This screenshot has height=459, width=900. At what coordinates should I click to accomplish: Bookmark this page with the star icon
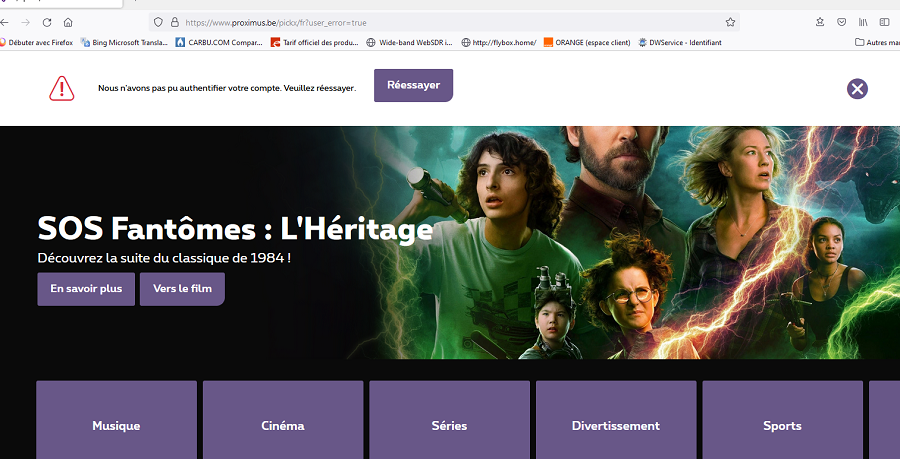[730, 22]
